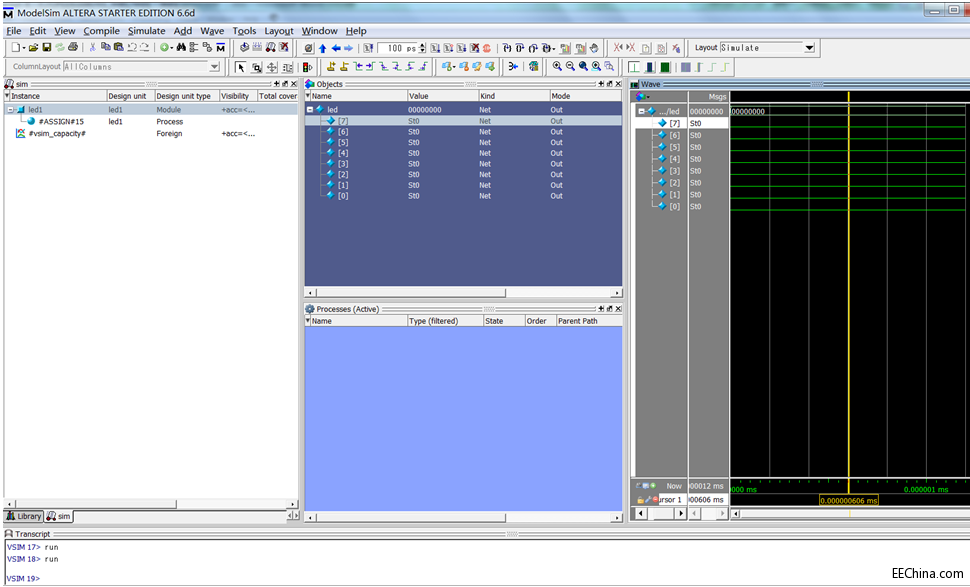
Task: Click the Zoom Out magnifier icon
Action: (x=570, y=67)
